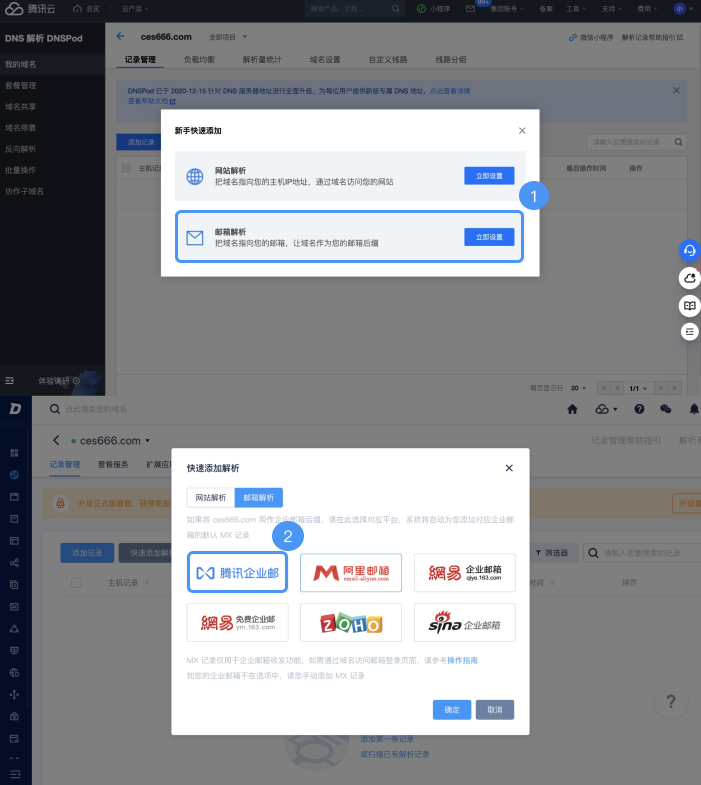
Task: Open the headset customer service floating button
Action: pyautogui.click(x=689, y=250)
